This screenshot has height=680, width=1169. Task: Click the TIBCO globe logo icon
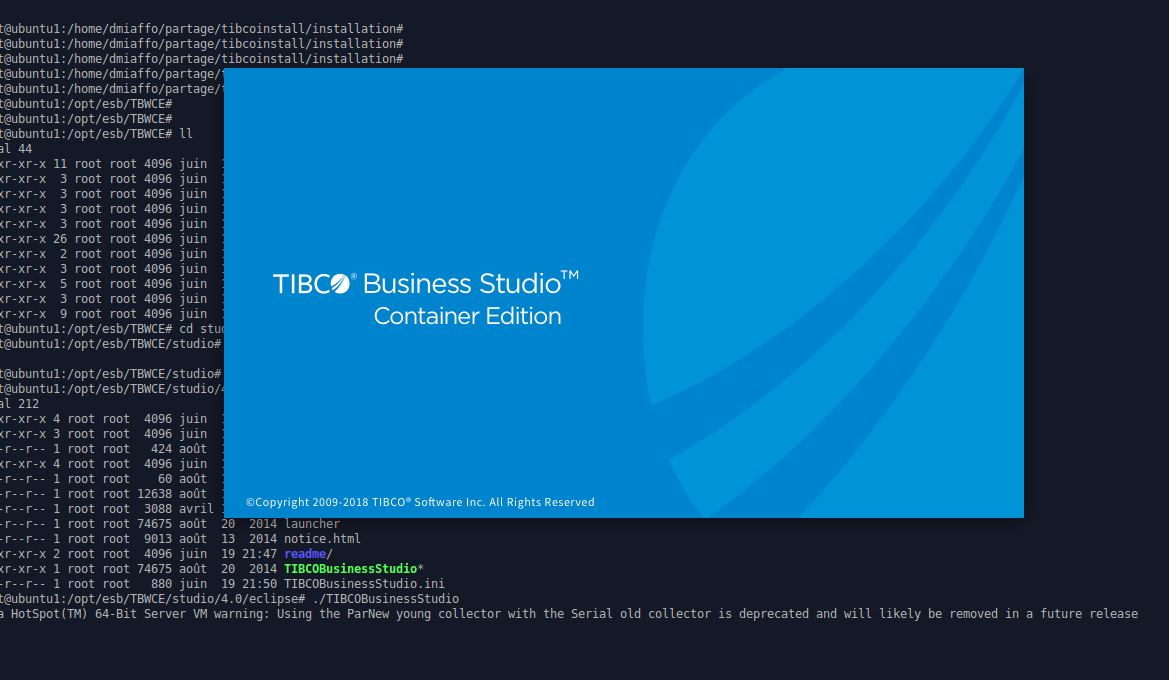tap(338, 283)
